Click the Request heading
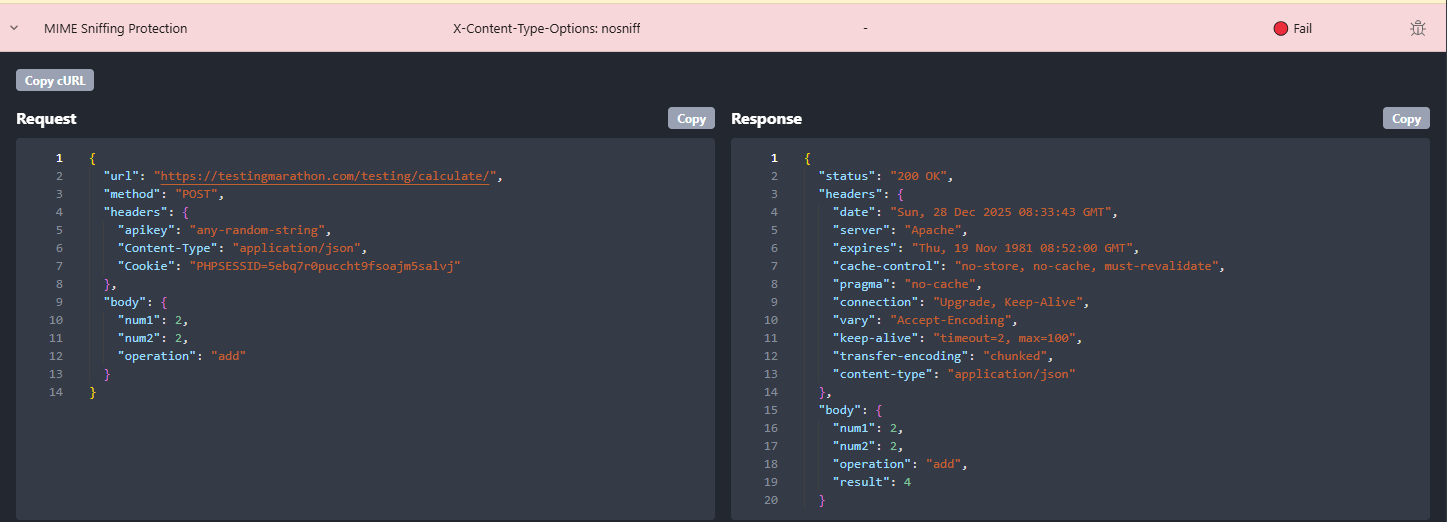The image size is (1447, 522). pyautogui.click(x=46, y=119)
